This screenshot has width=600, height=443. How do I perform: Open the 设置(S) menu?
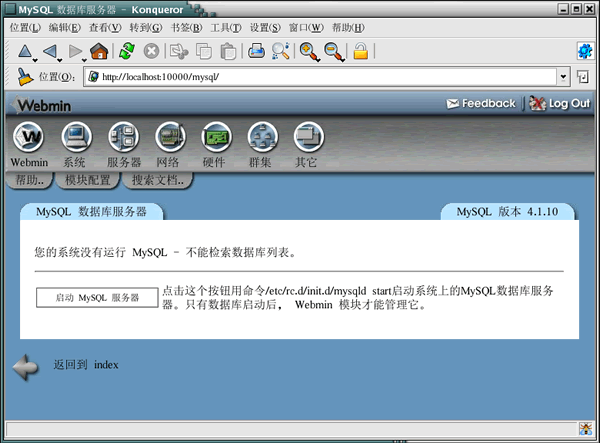pos(265,28)
